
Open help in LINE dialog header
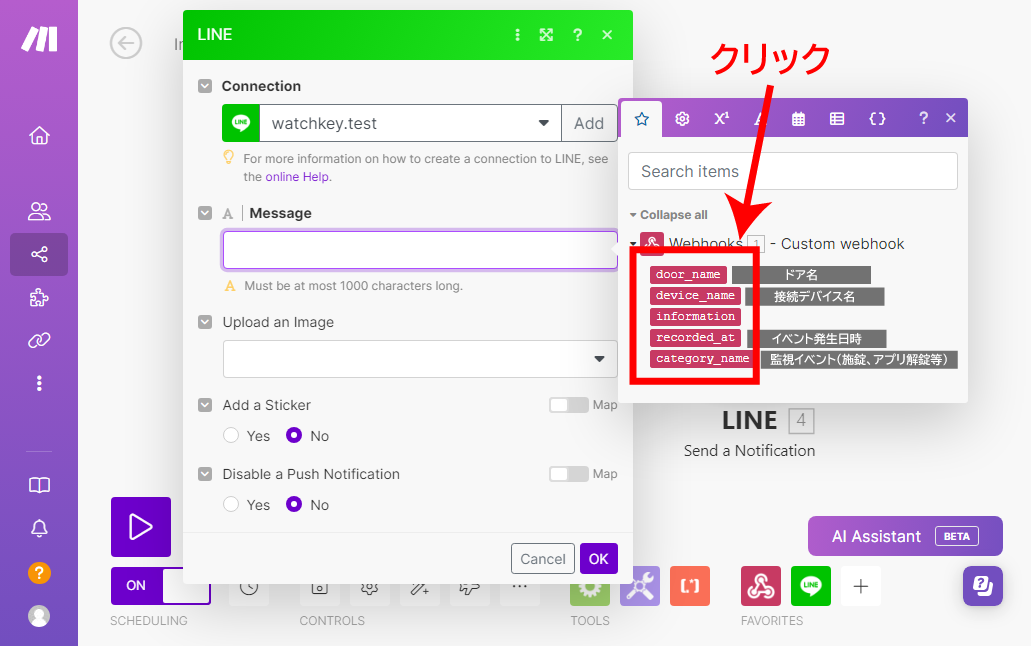click(577, 35)
